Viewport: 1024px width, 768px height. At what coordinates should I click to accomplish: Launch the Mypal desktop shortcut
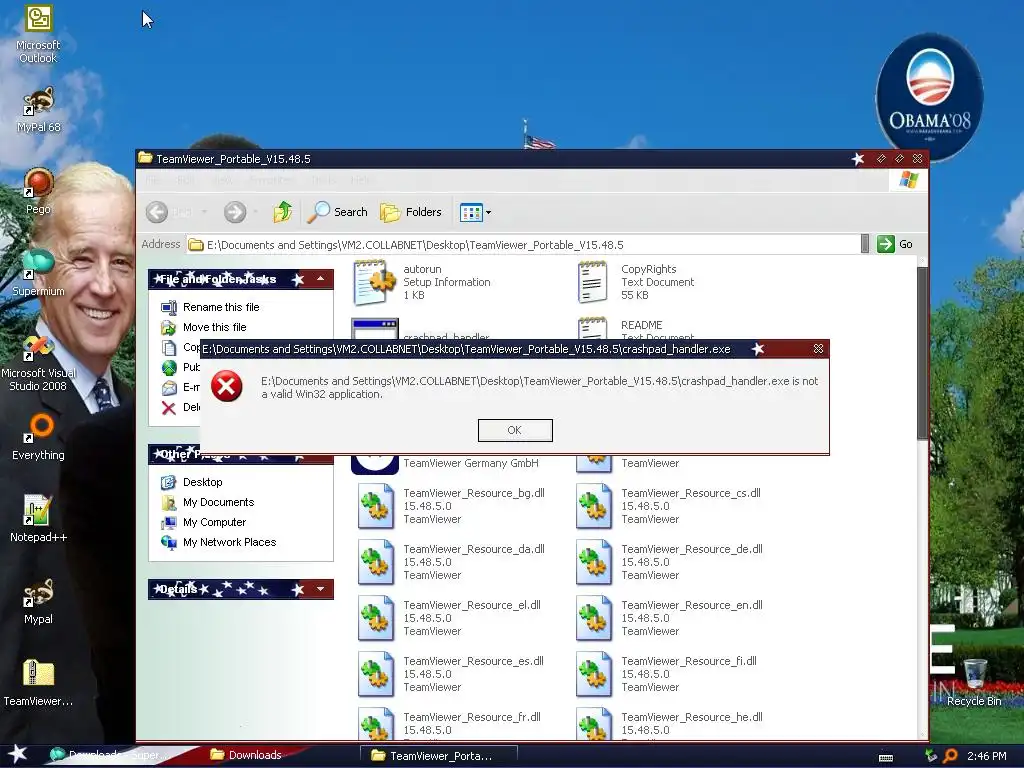[x=38, y=601]
